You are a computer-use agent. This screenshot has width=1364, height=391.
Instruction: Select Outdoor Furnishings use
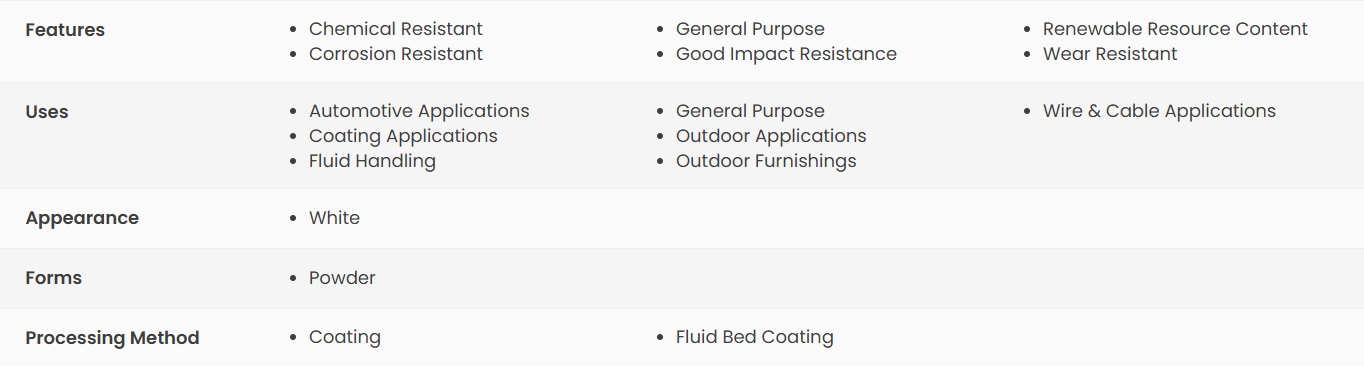(766, 161)
